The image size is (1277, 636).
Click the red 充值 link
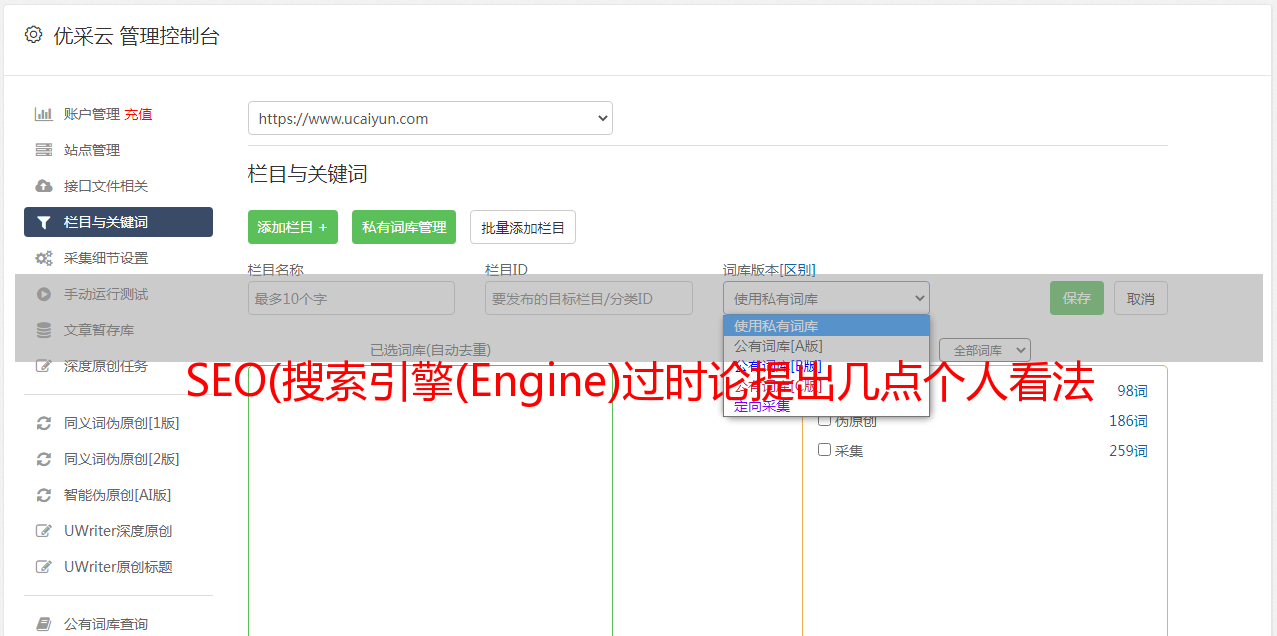(138, 114)
